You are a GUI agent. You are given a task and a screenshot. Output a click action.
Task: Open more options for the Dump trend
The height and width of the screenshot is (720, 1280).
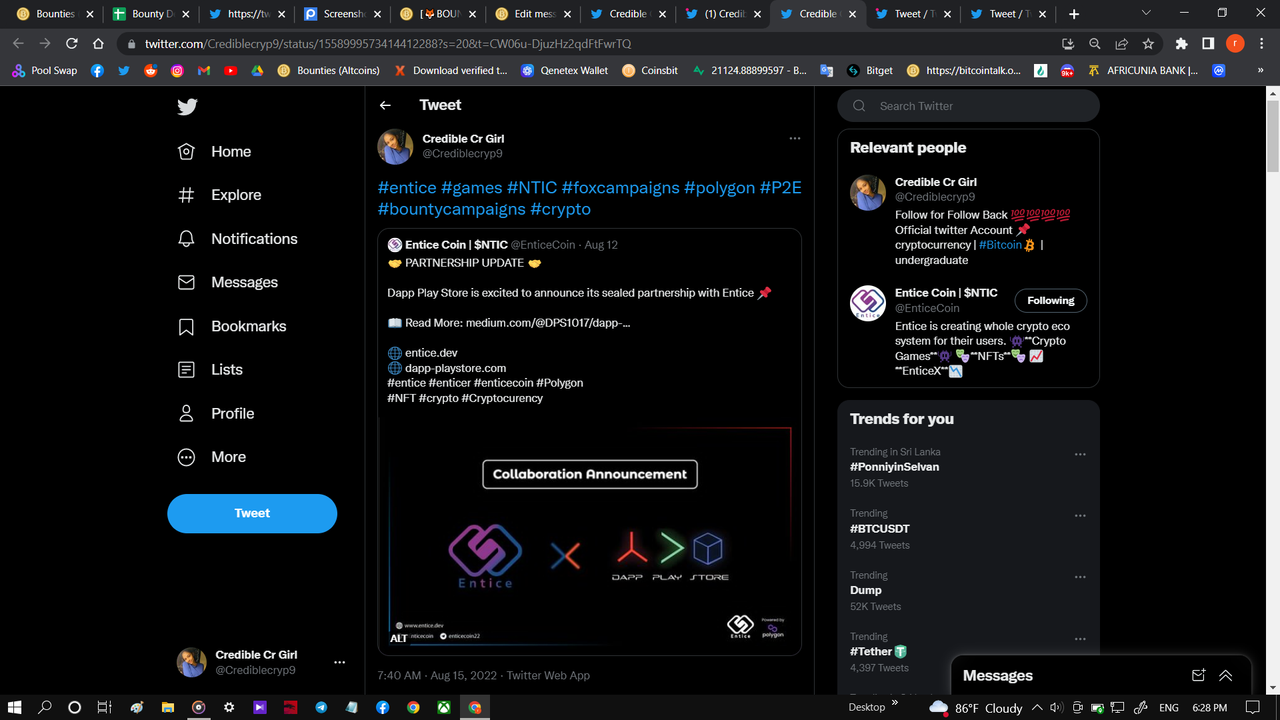[x=1080, y=578]
